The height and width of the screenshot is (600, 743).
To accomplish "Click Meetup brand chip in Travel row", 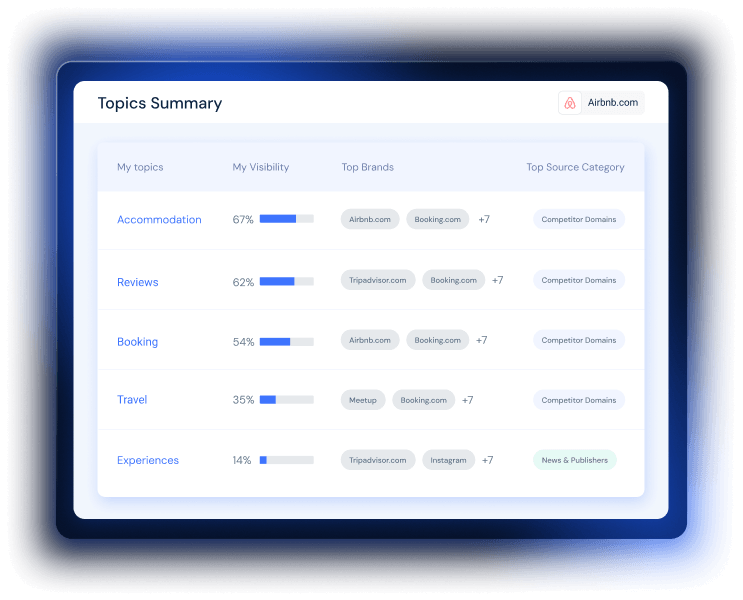I will (363, 400).
